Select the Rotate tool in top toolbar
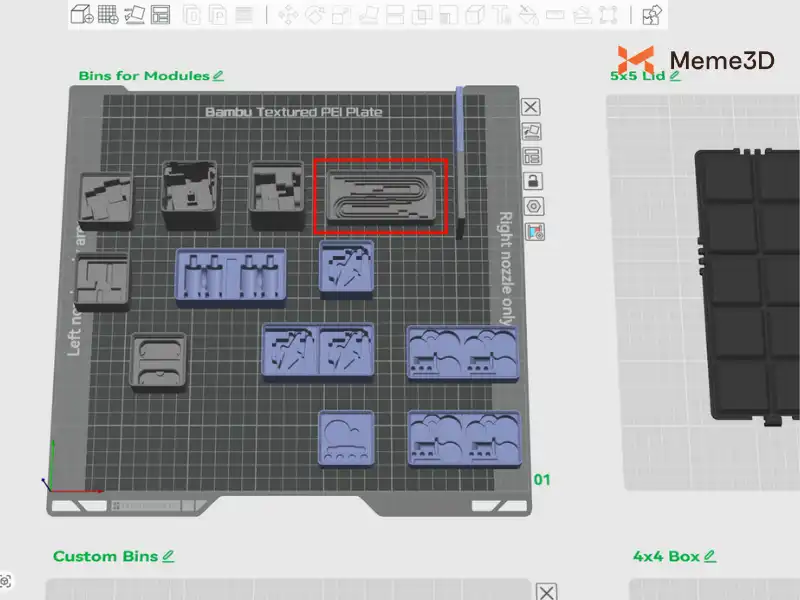 pyautogui.click(x=315, y=15)
